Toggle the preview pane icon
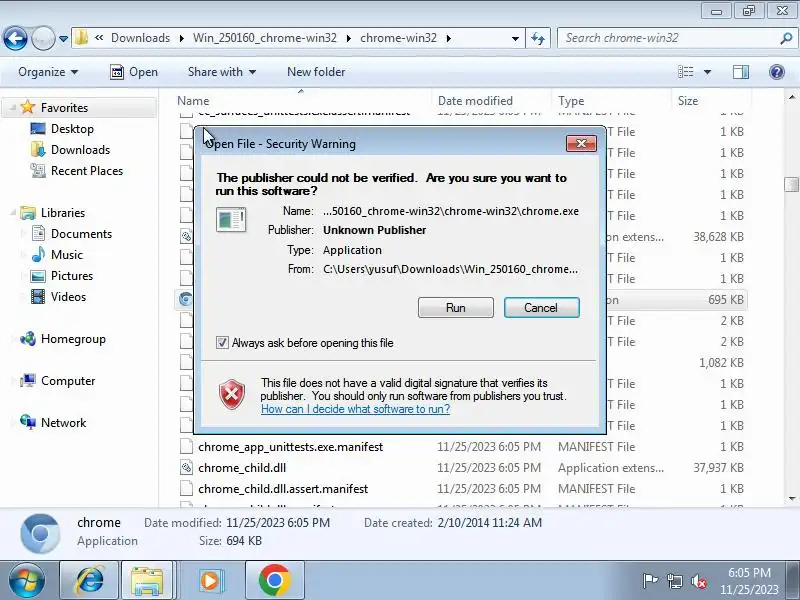800x600 pixels. 741,72
